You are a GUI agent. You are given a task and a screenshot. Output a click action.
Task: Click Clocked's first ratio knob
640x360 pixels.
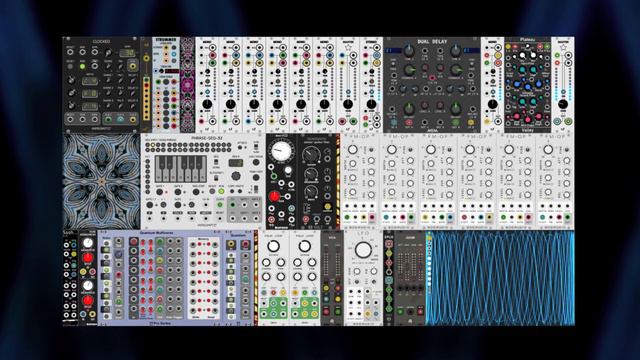[71, 80]
